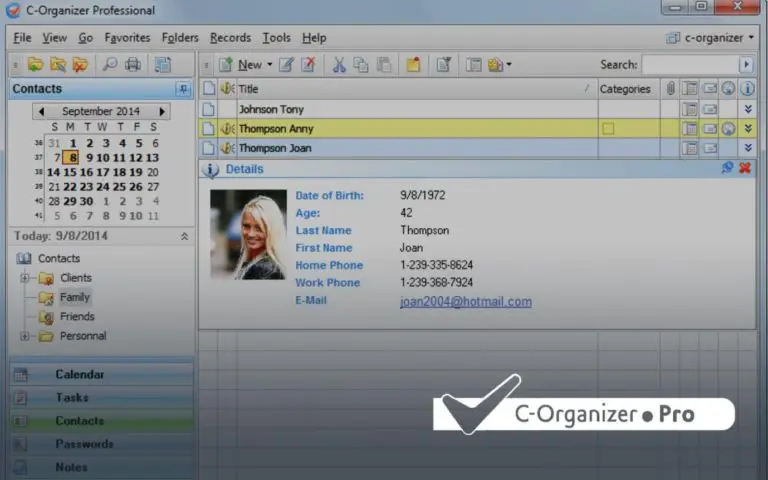Viewport: 768px width, 480px height.
Task: Open the View menu
Action: tap(54, 38)
